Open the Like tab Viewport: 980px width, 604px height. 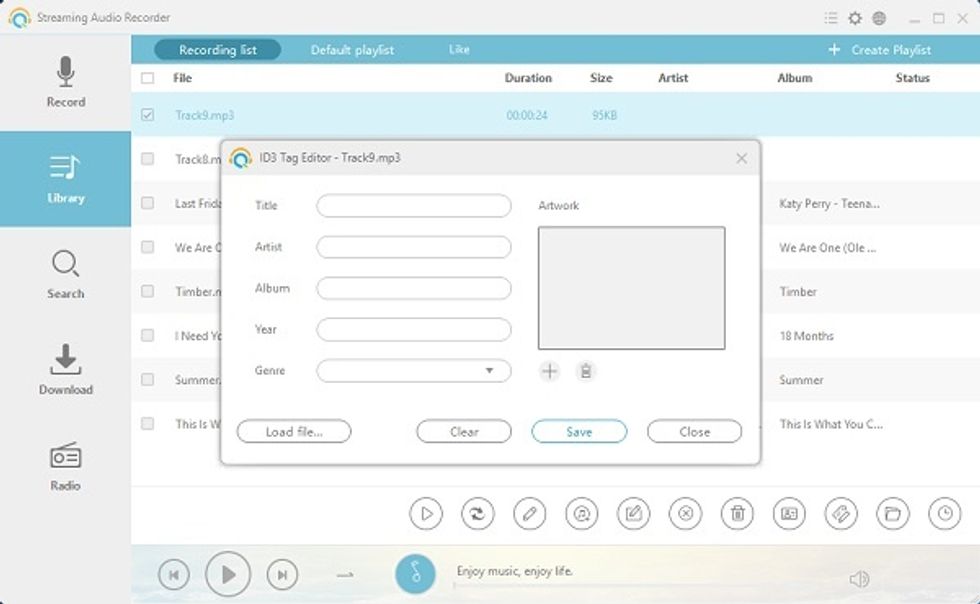459,48
